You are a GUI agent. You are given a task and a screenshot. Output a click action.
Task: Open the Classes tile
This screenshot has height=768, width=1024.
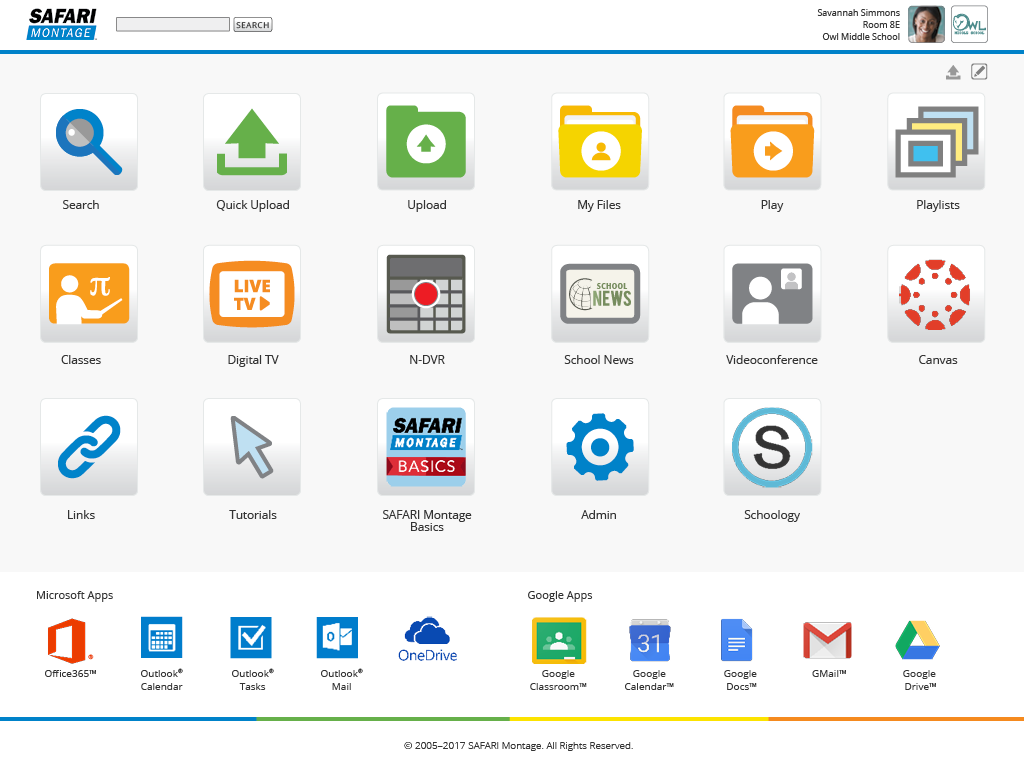pyautogui.click(x=89, y=294)
